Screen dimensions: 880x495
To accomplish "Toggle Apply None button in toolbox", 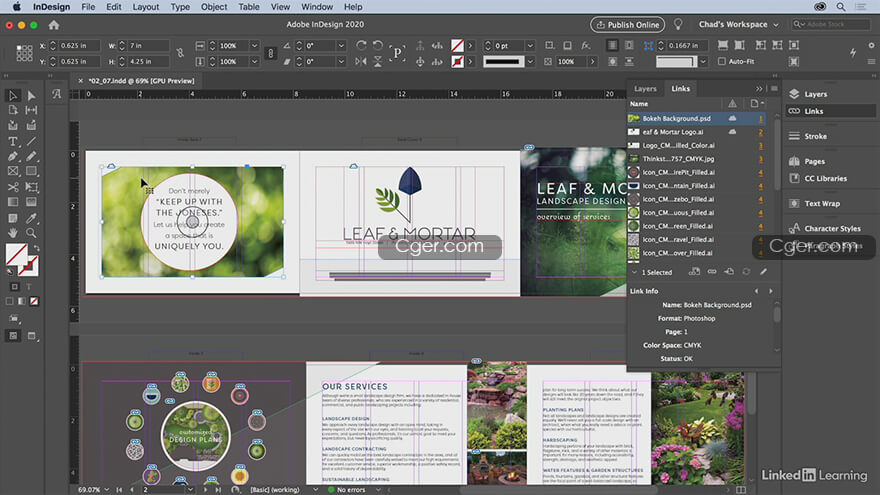I will click(34, 301).
